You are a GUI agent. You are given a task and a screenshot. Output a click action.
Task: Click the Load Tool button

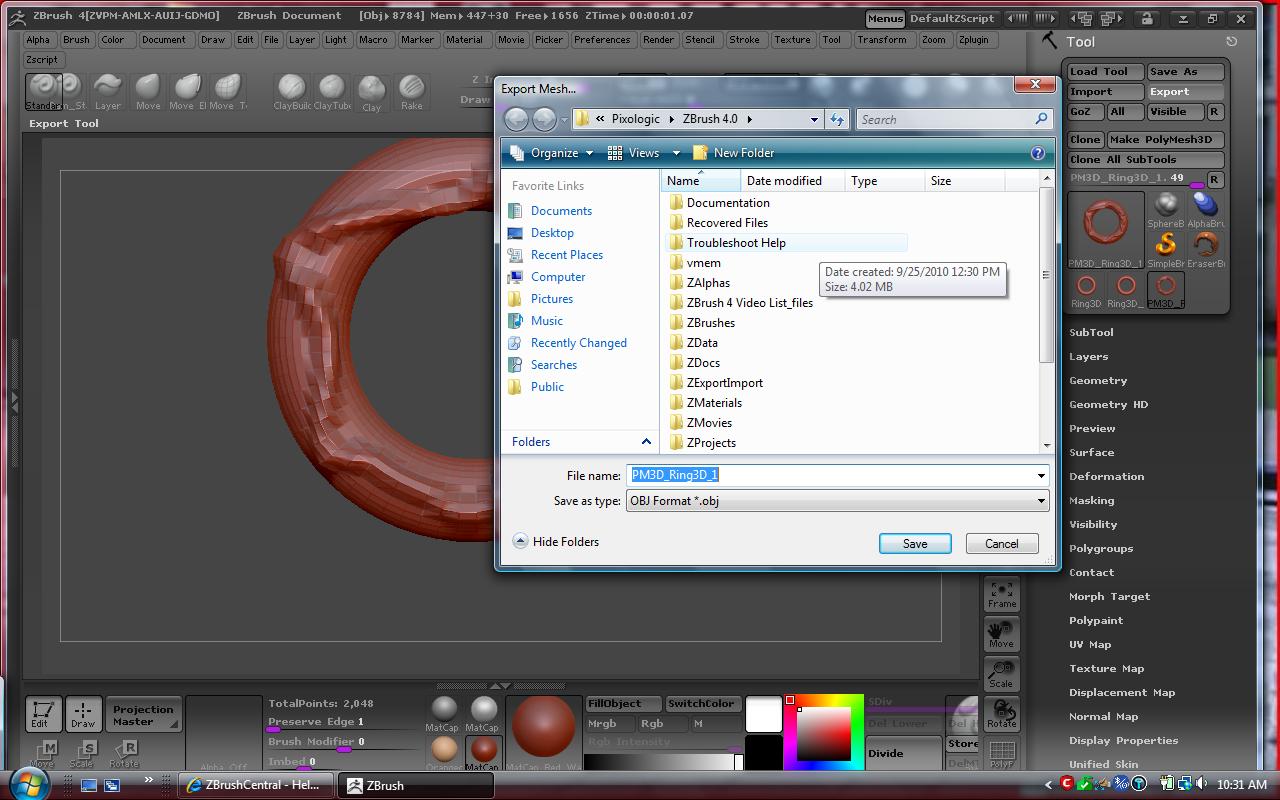[x=1105, y=72]
